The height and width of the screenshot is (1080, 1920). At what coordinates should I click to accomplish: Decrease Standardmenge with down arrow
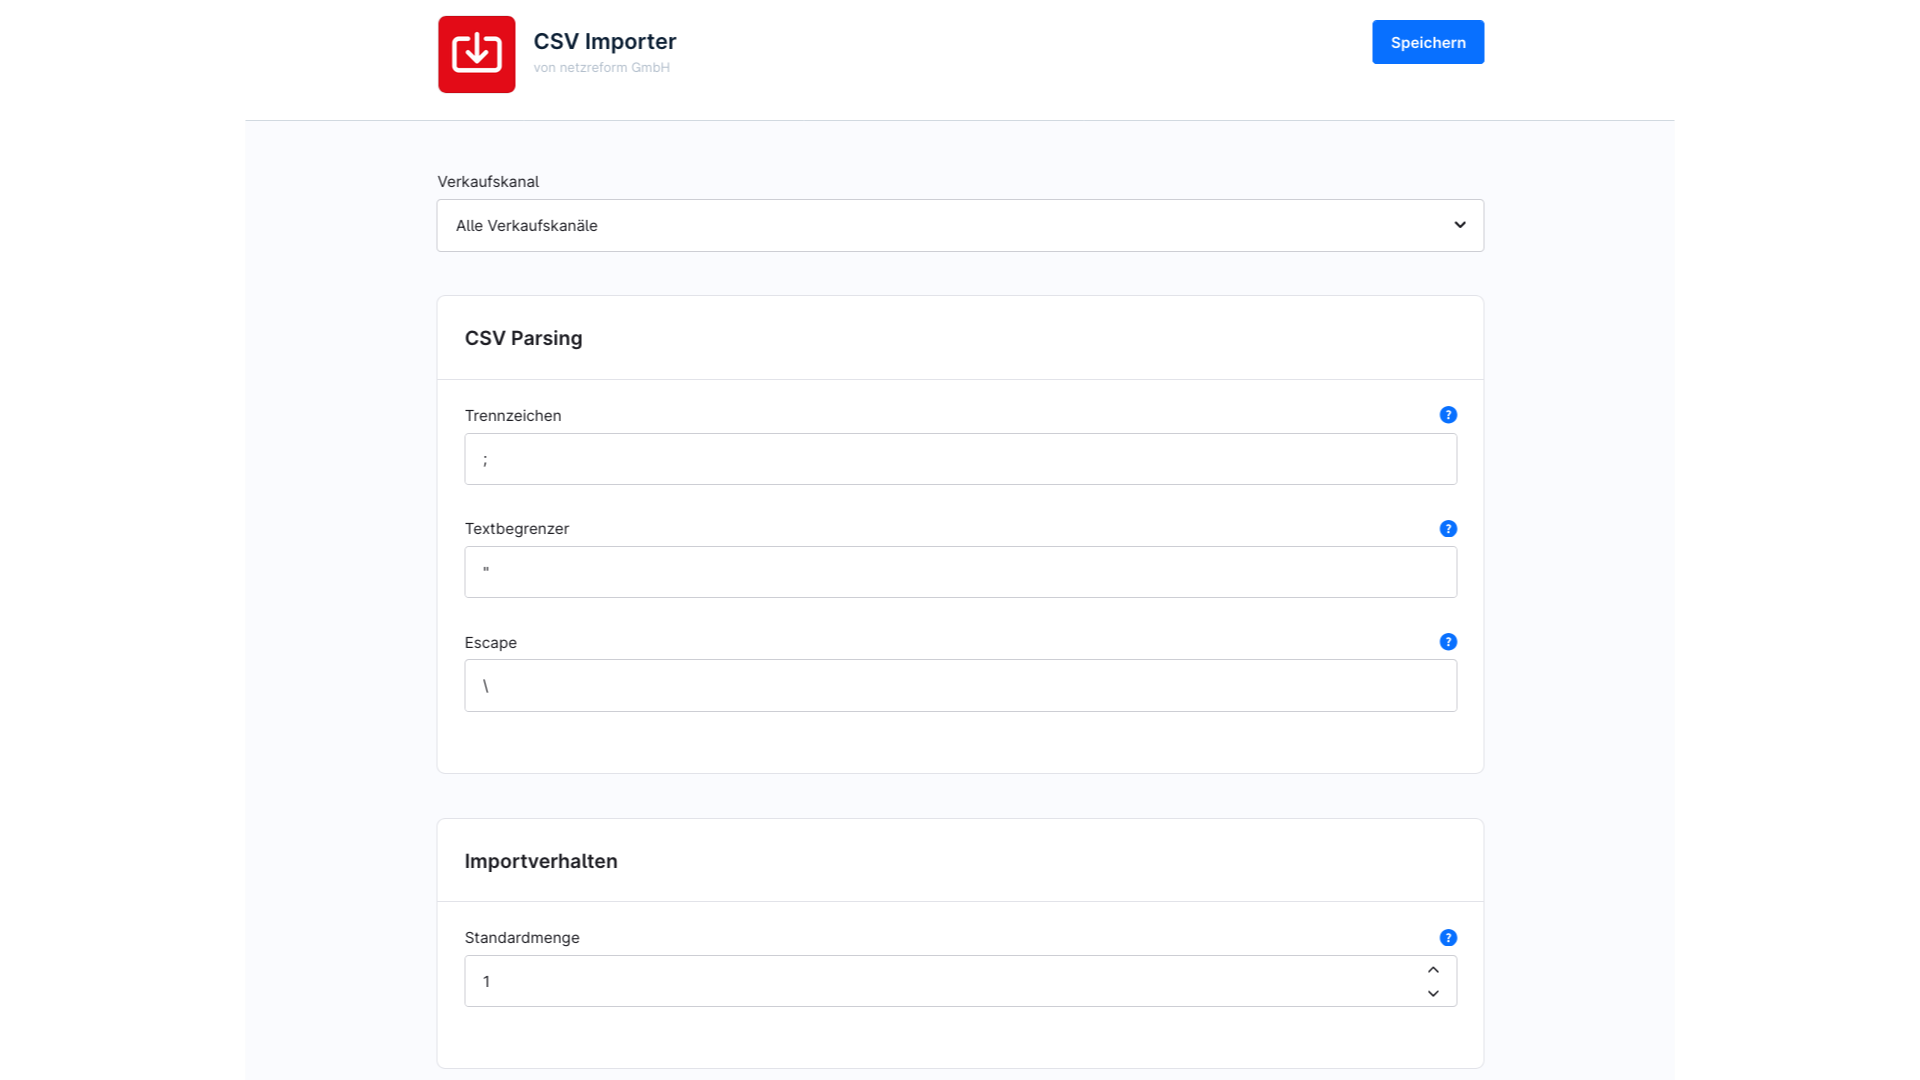coord(1433,993)
